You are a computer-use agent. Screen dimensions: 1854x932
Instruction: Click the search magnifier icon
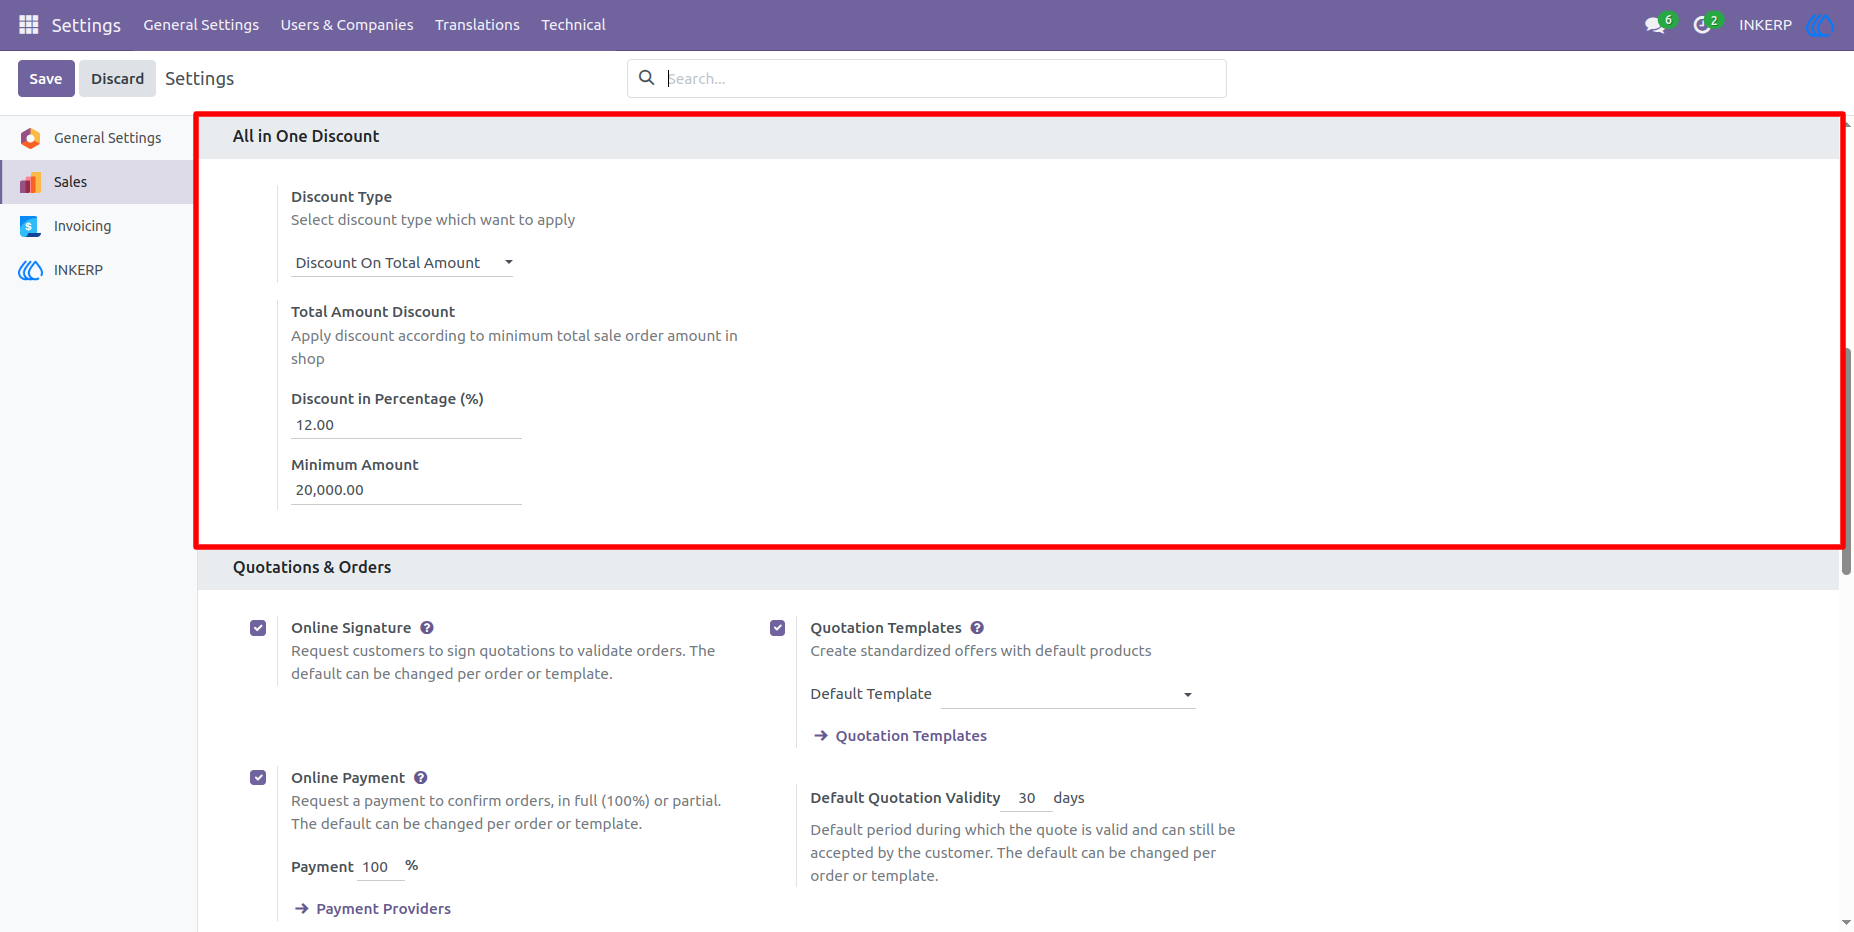[647, 78]
